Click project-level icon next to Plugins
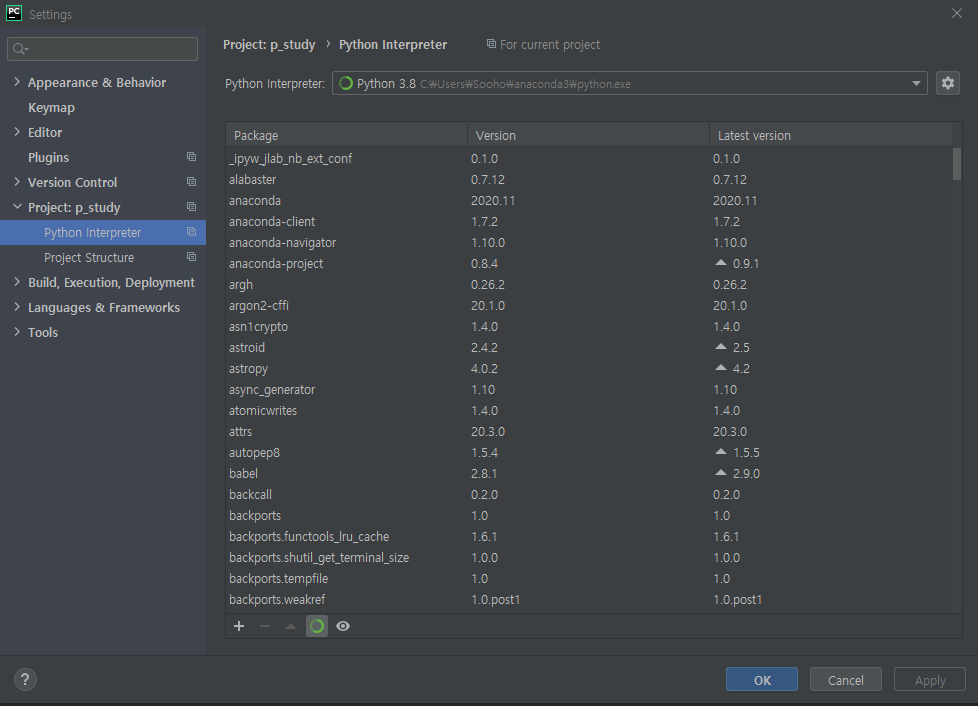 click(x=191, y=157)
